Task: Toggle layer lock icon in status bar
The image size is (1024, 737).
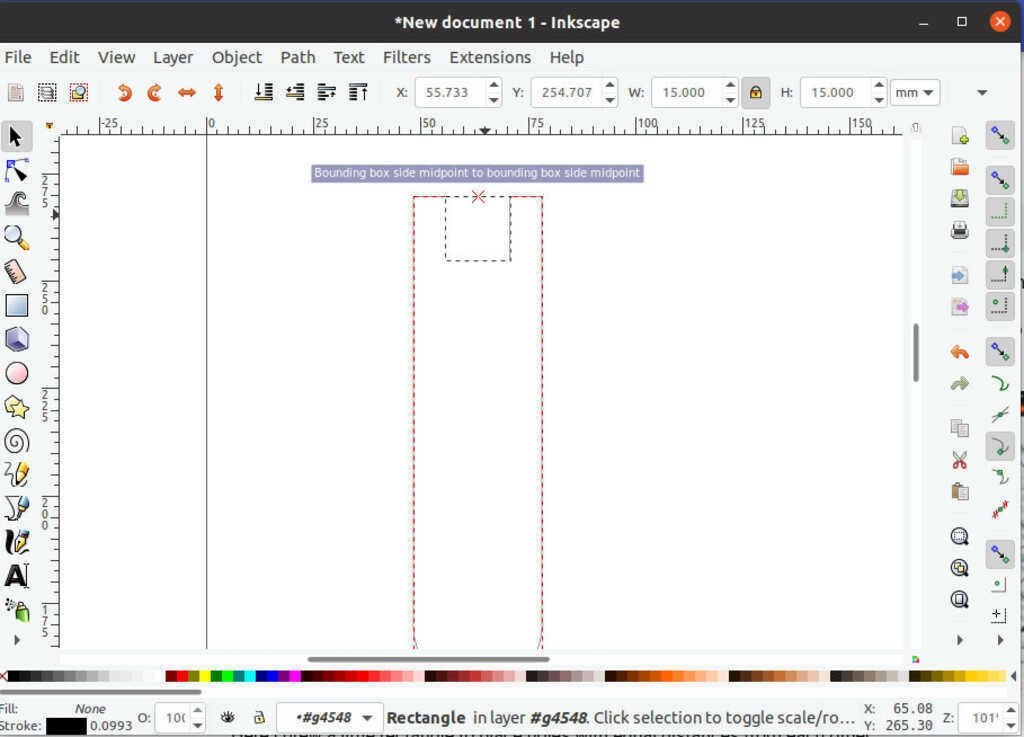Action: pyautogui.click(x=259, y=717)
